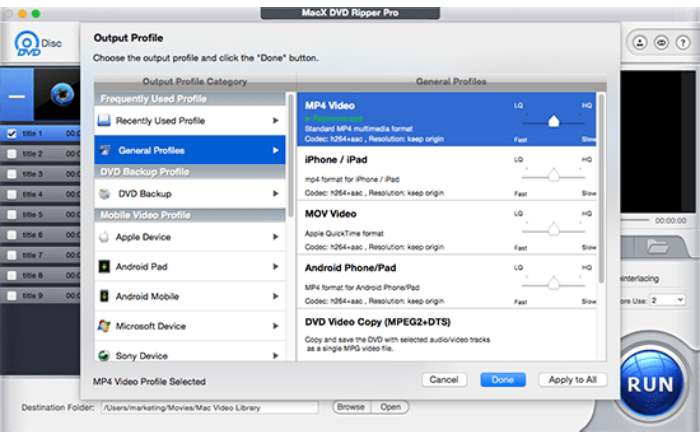Click the Sony Device icon
Image resolution: width=700 pixels, height=440 pixels.
tap(104, 356)
